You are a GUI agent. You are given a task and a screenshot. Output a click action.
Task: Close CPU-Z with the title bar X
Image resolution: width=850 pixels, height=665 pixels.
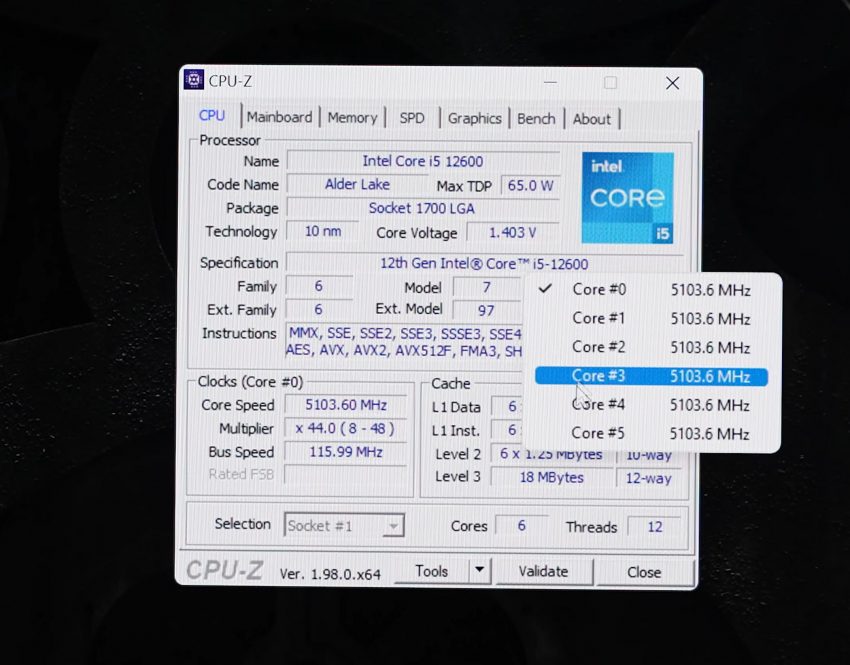click(673, 83)
